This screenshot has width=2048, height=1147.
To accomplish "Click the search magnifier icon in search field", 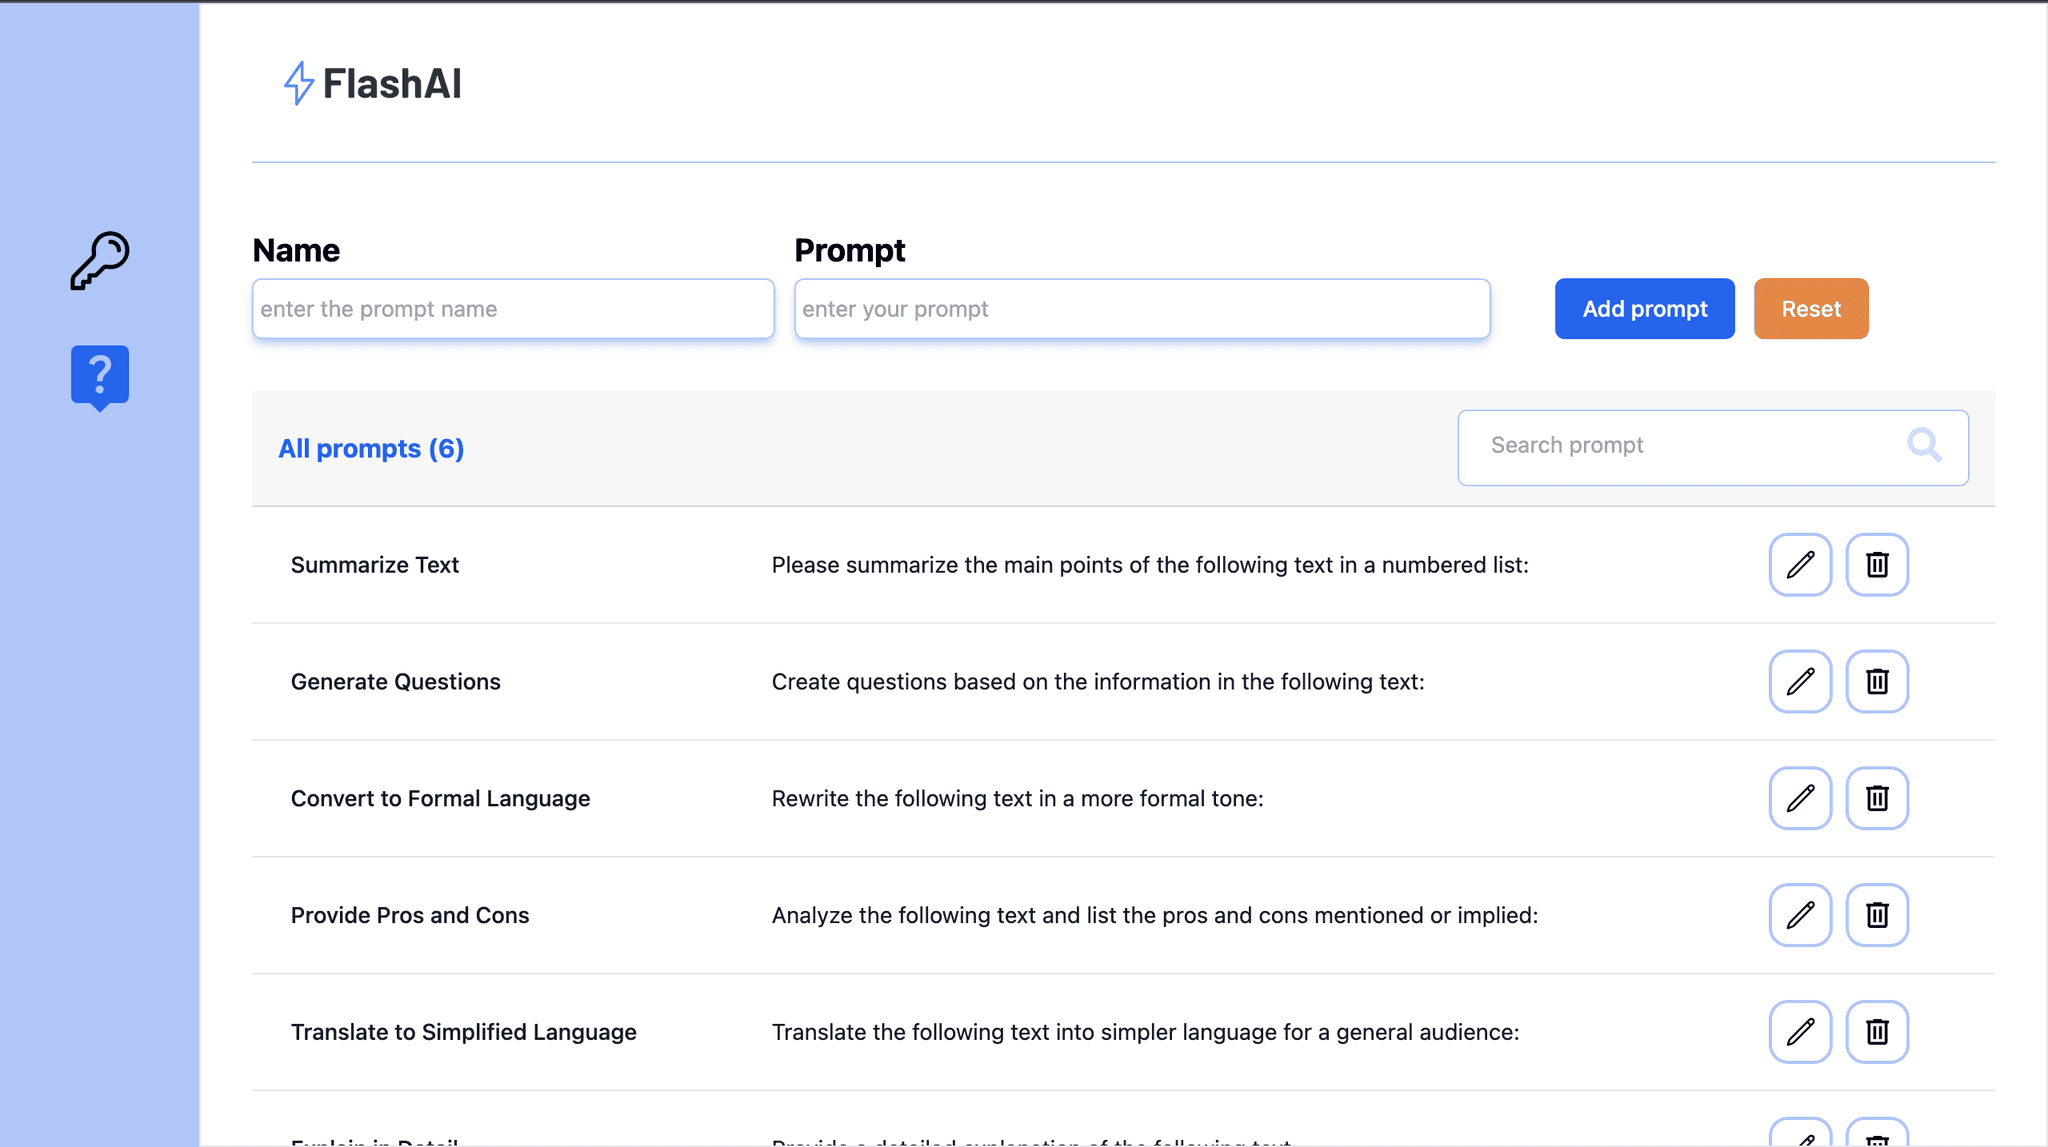I will tap(1925, 447).
